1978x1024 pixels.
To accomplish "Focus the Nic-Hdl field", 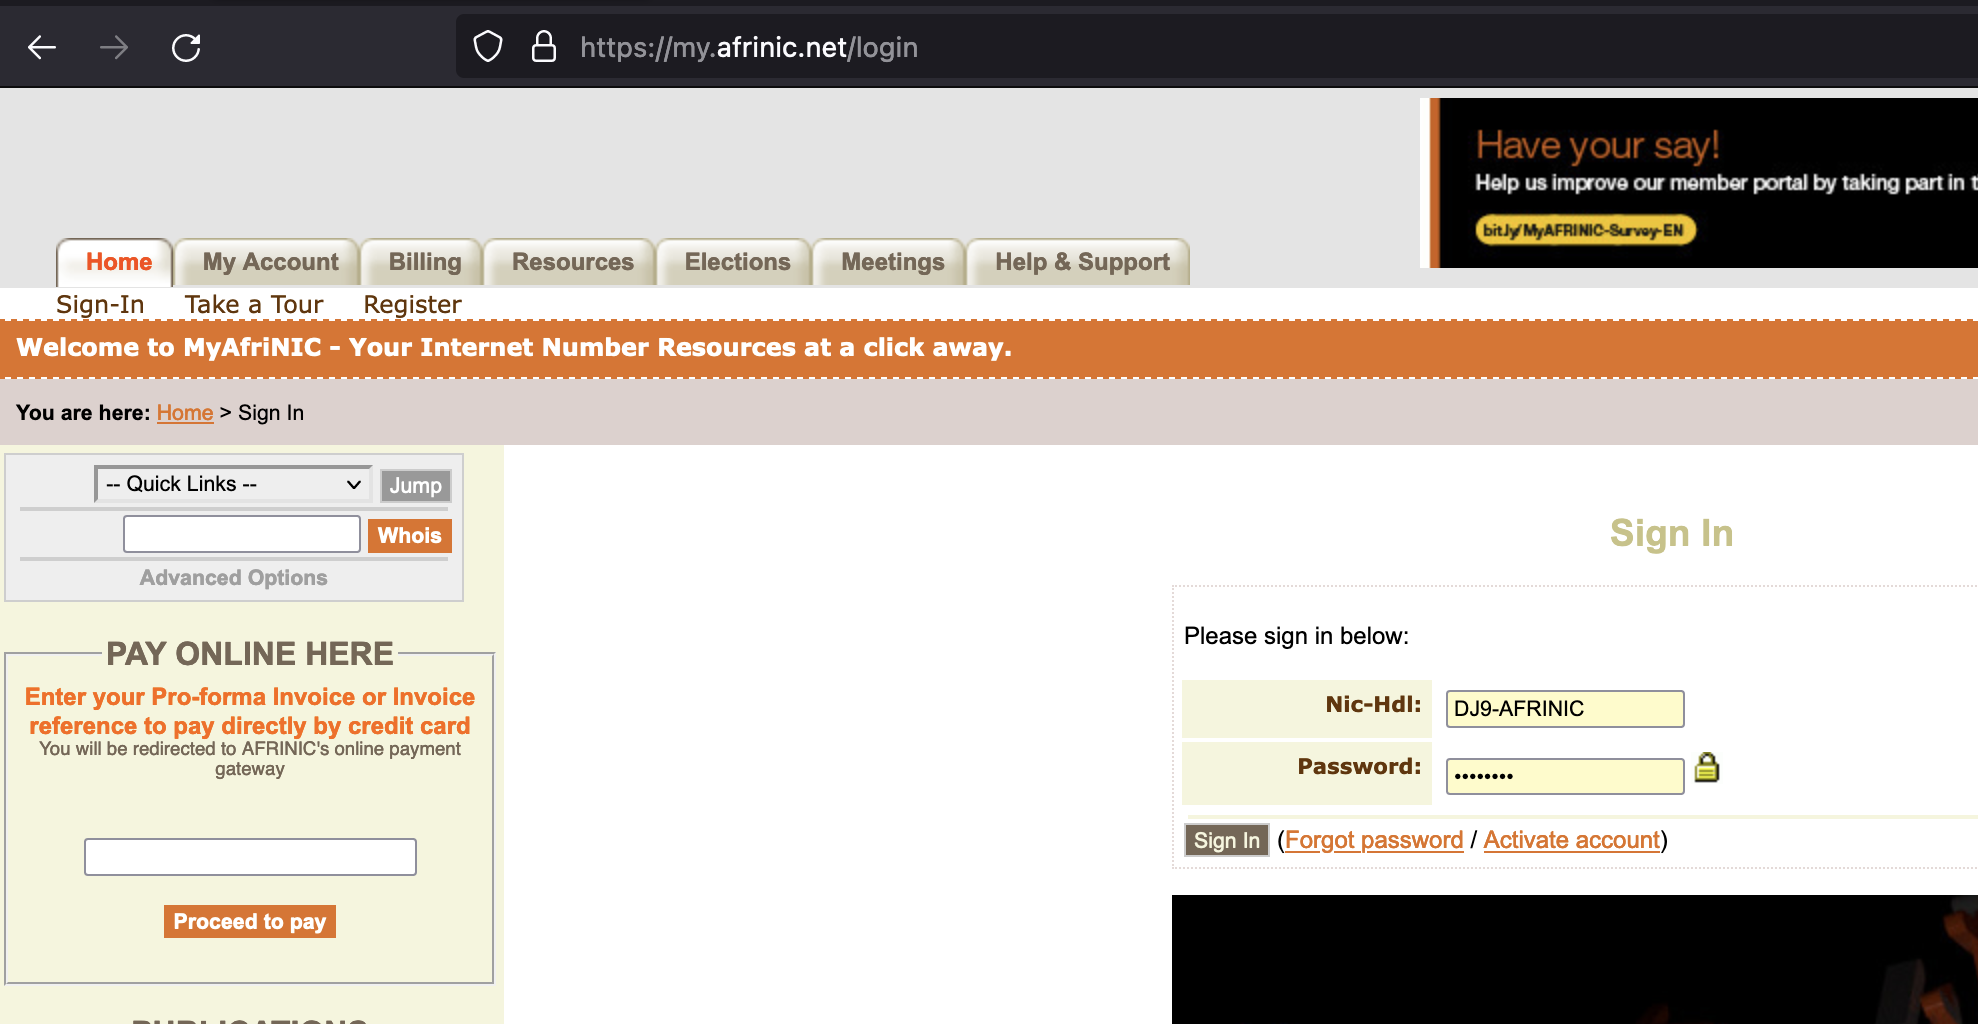I will (1565, 709).
